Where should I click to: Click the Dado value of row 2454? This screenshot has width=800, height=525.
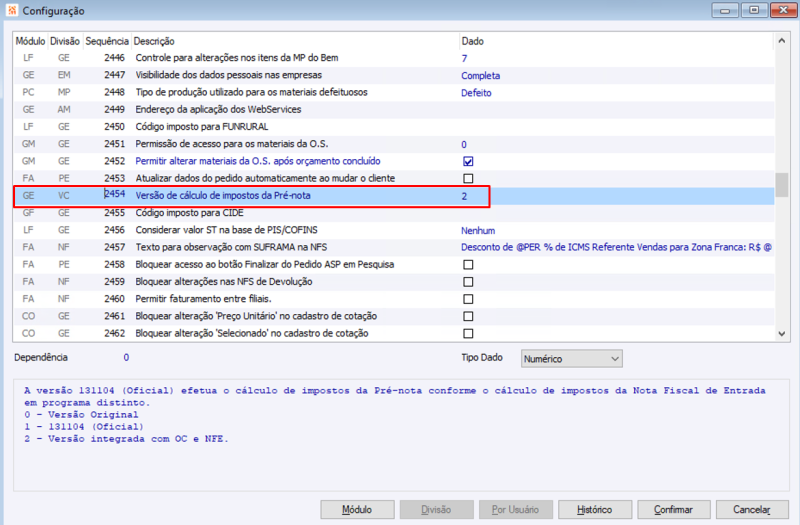point(464,196)
